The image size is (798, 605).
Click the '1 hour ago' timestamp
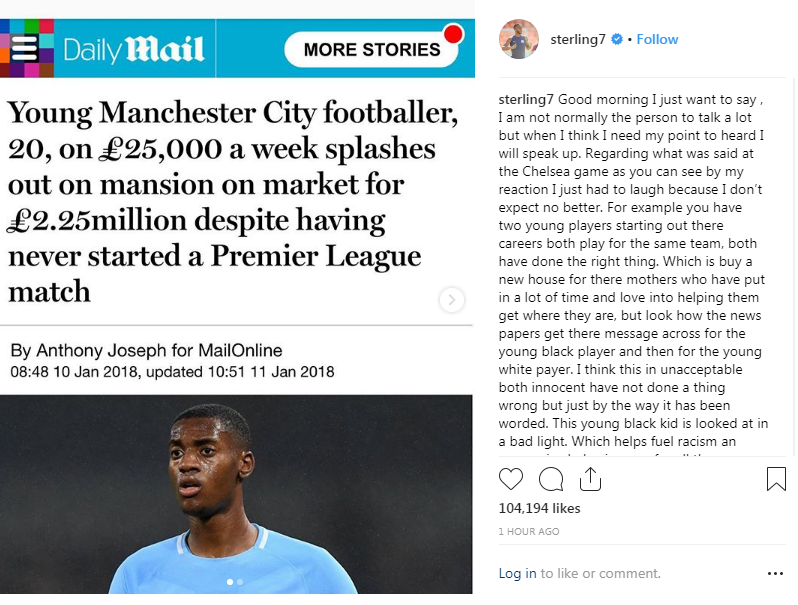pyautogui.click(x=529, y=532)
